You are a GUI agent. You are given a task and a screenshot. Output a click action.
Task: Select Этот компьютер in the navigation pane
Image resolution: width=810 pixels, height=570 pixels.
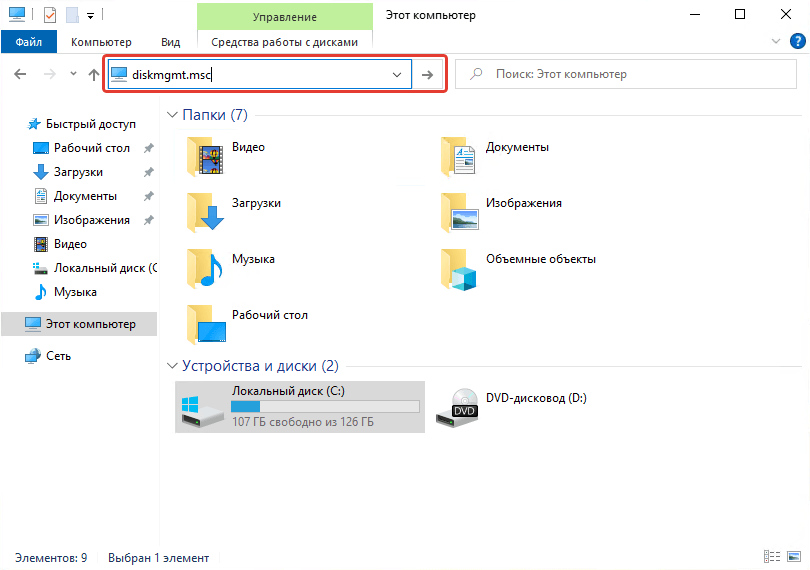(x=79, y=324)
